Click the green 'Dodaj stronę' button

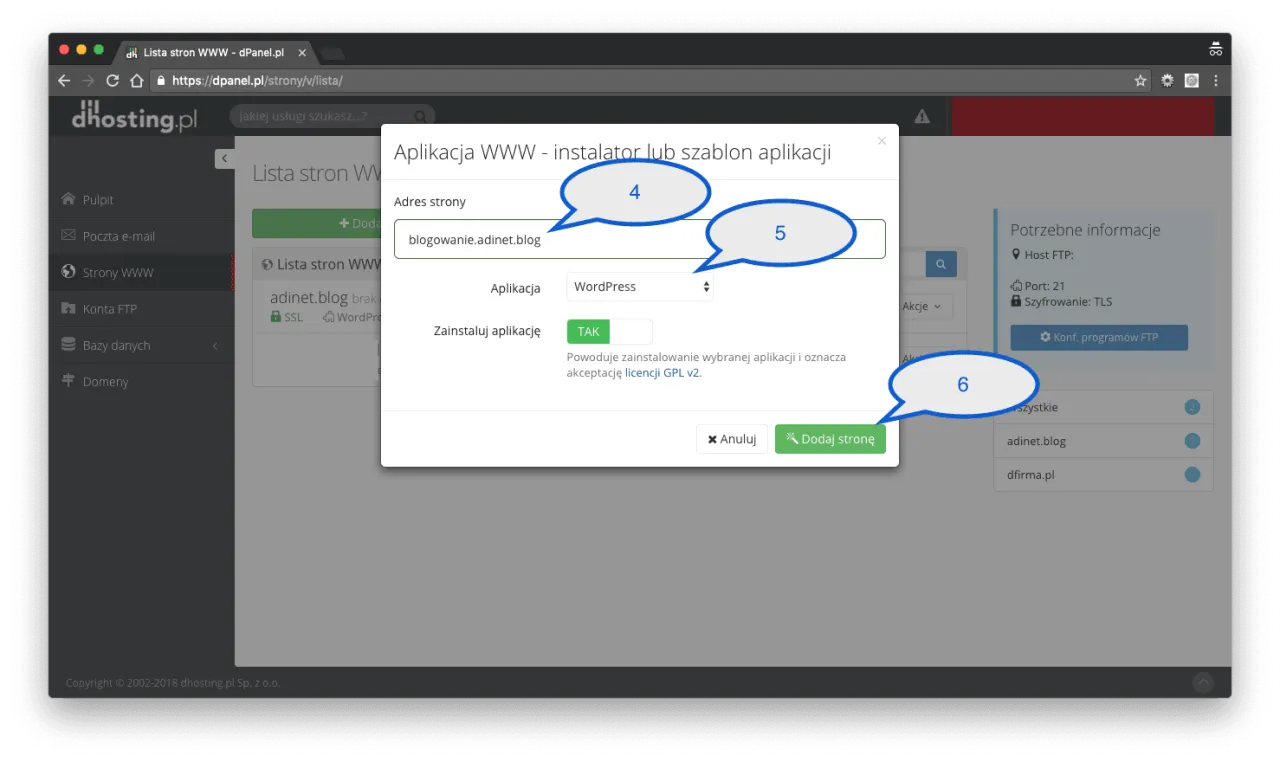pos(830,439)
